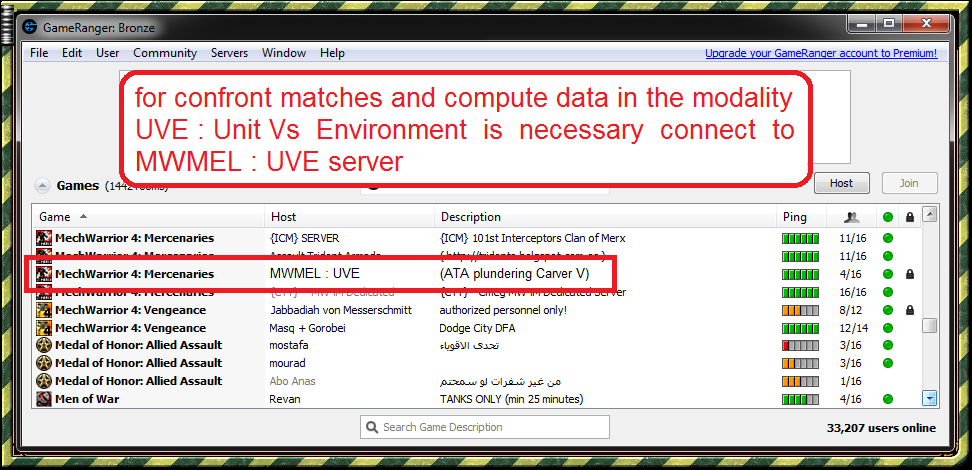Screen dimensions: 972x470
Task: Select host Masq + Gorobei
Action: tap(306, 327)
